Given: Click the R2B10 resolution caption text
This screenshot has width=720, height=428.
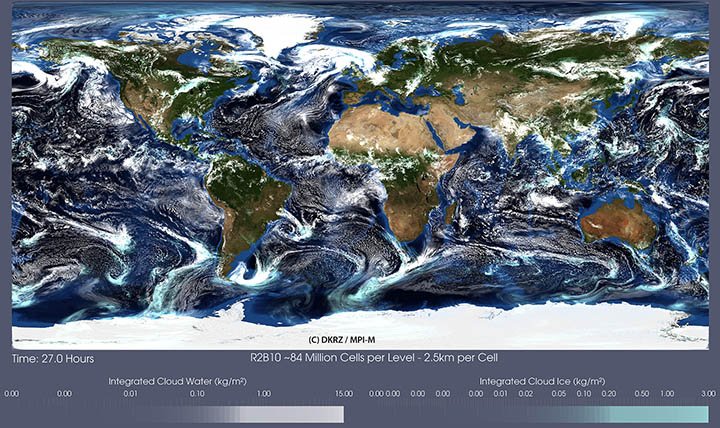Looking at the screenshot, I should [x=370, y=357].
